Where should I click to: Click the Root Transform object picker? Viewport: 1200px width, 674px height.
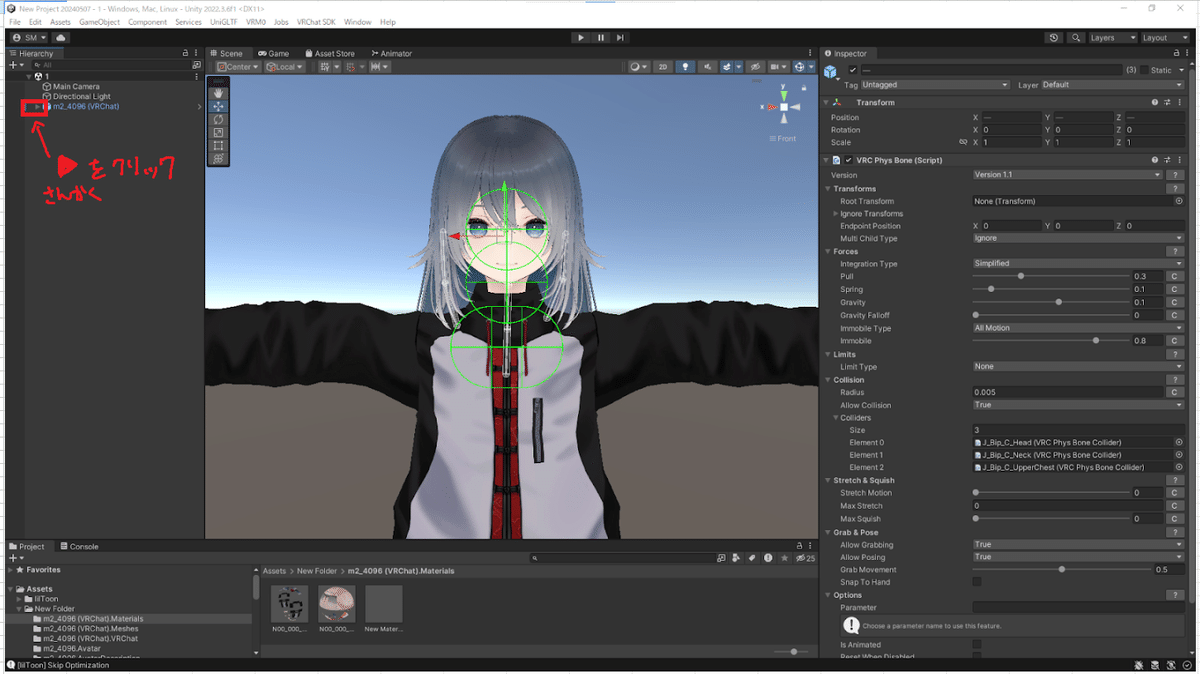1179,201
